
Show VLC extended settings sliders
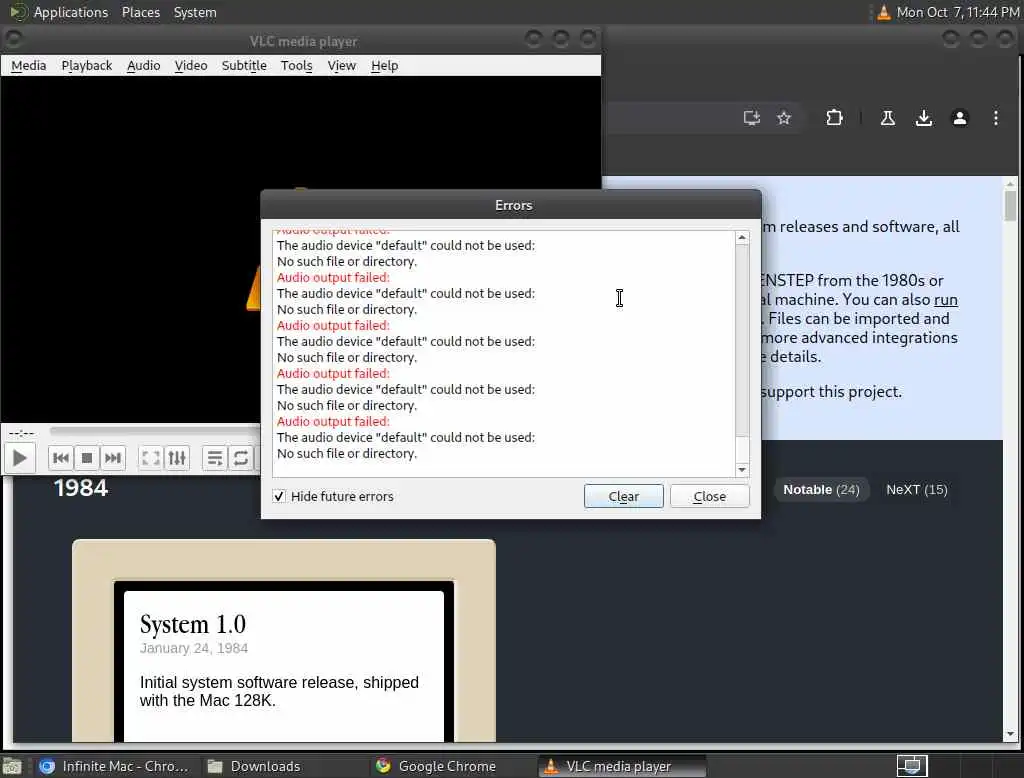(177, 458)
